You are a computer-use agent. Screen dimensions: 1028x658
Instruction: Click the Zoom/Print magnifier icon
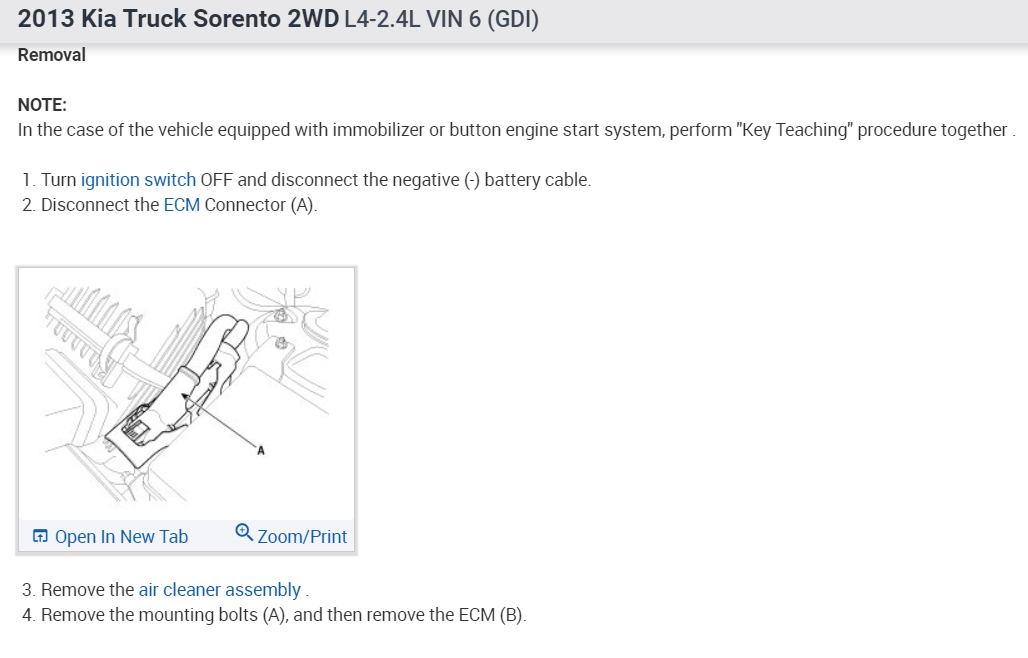pyautogui.click(x=243, y=533)
